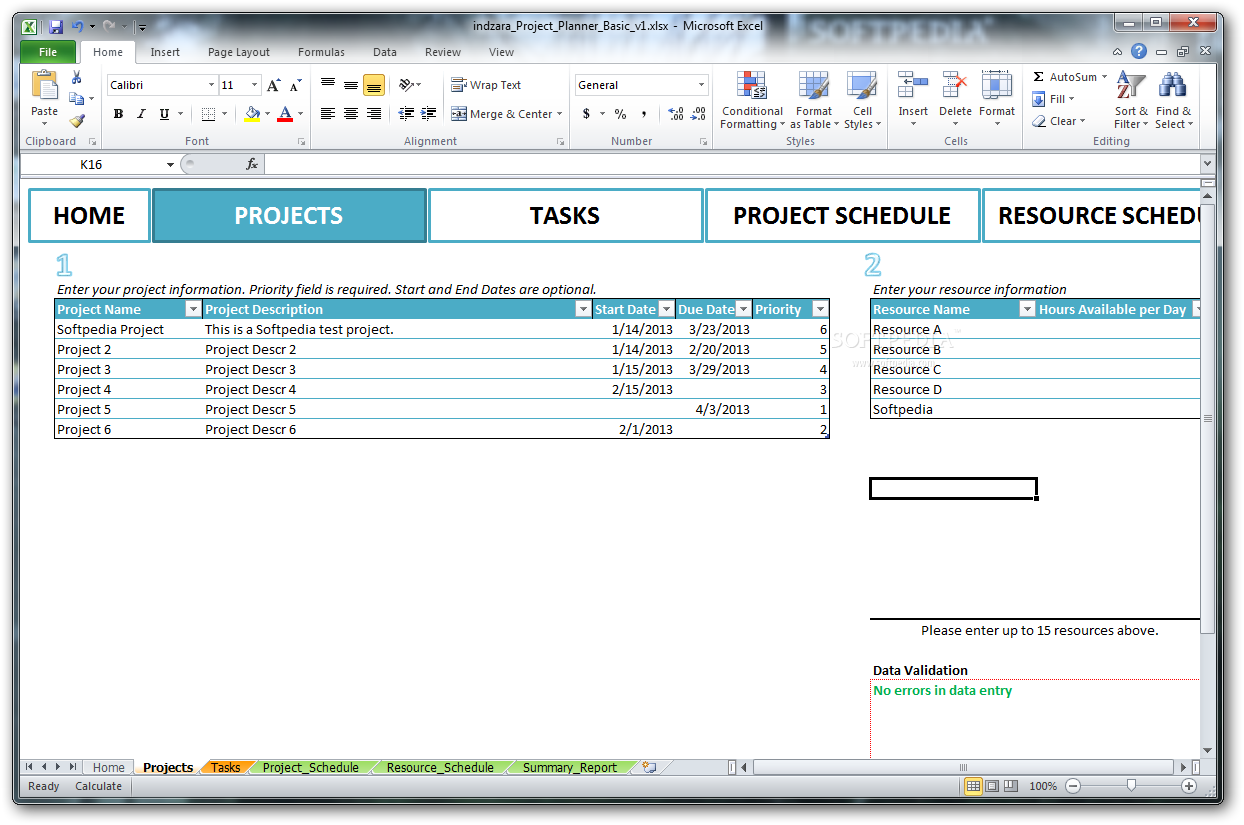Open Priority column filter dropdown
The height and width of the screenshot is (825, 1244).
click(821, 310)
